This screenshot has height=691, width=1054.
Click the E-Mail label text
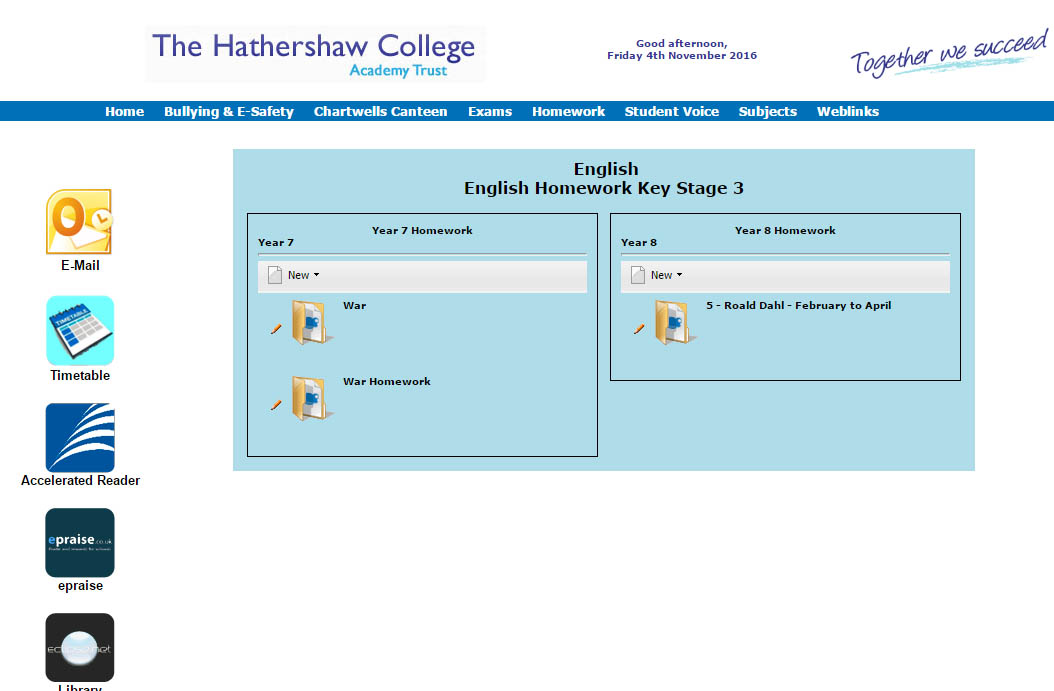pos(80,266)
